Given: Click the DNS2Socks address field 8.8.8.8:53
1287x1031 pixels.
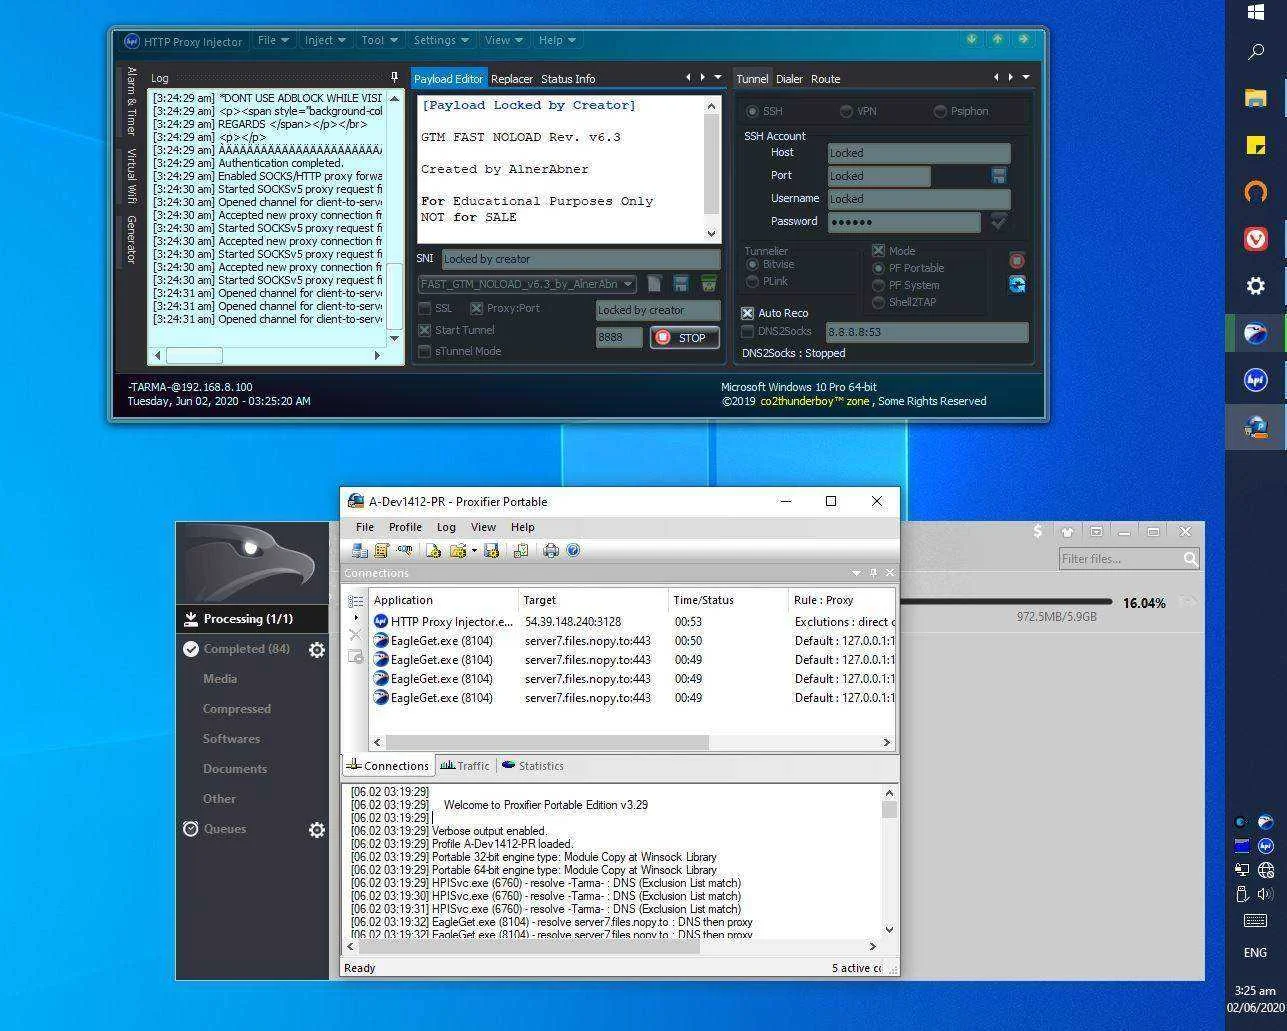Looking at the screenshot, I should point(926,332).
